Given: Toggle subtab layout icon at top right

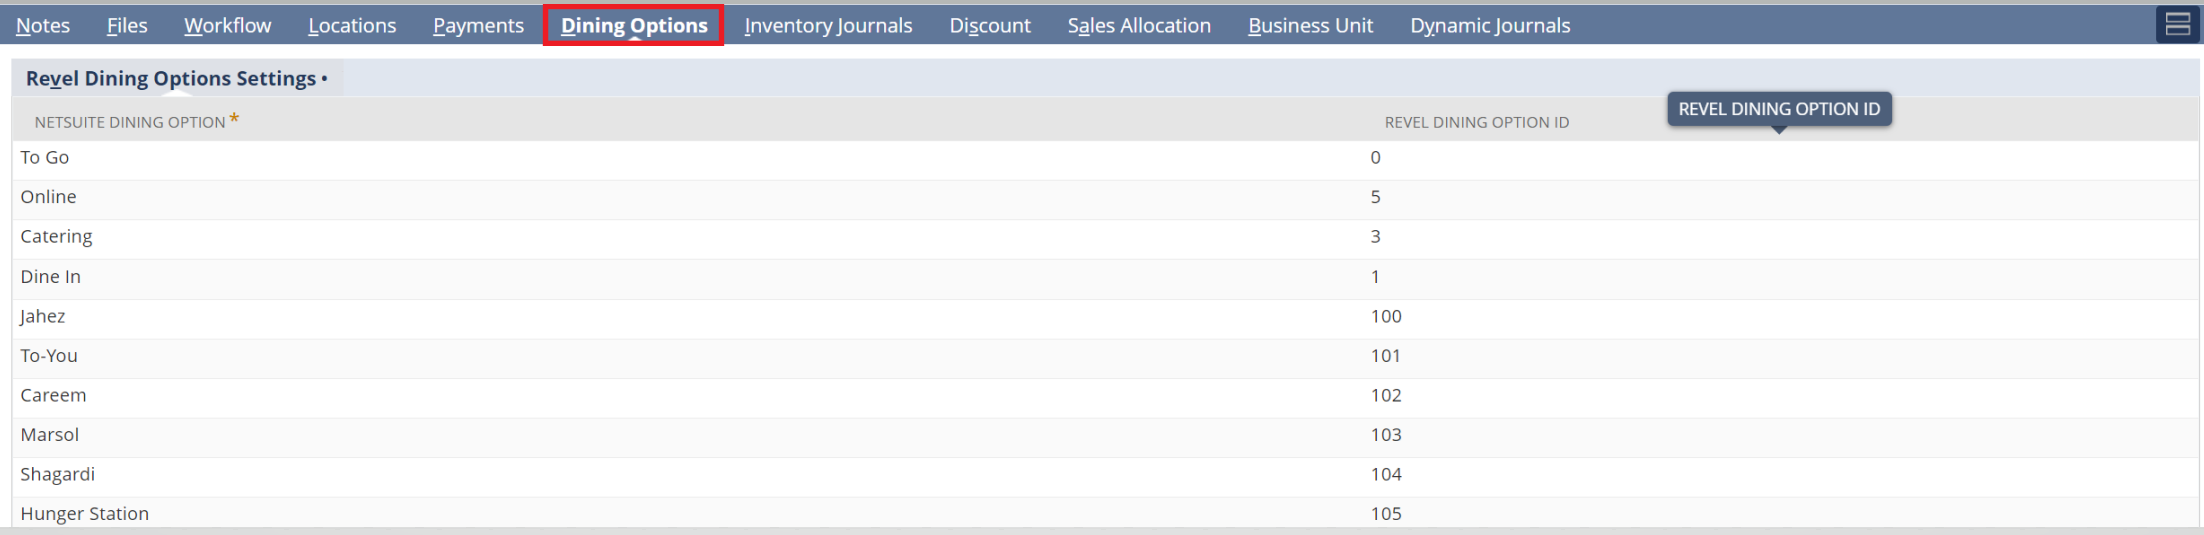Looking at the screenshot, I should coord(2177,24).
